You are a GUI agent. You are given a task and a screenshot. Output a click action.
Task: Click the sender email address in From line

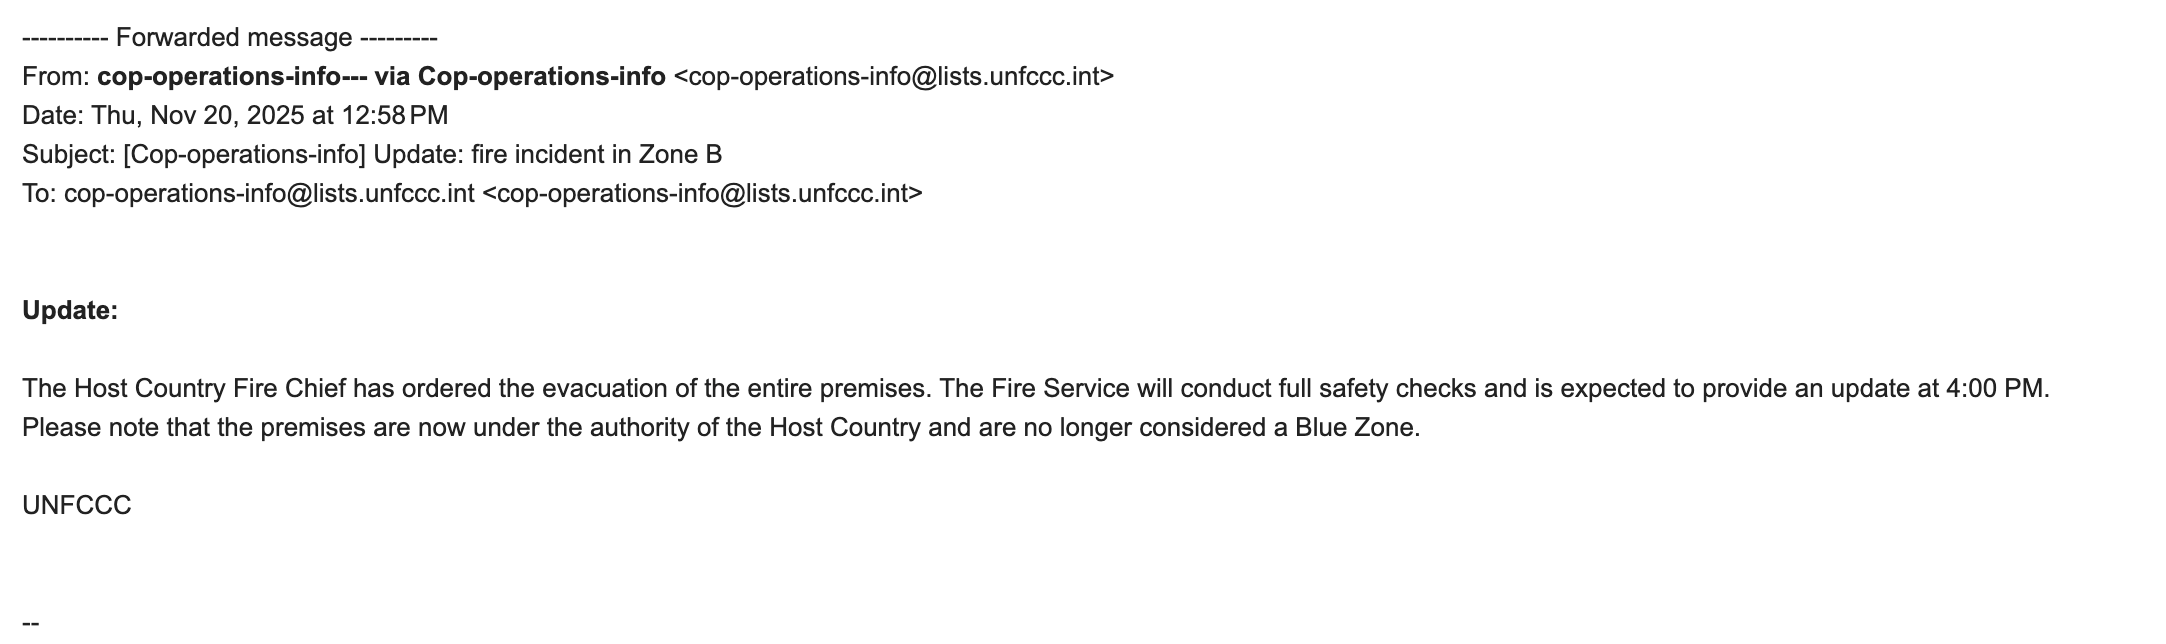pos(894,77)
